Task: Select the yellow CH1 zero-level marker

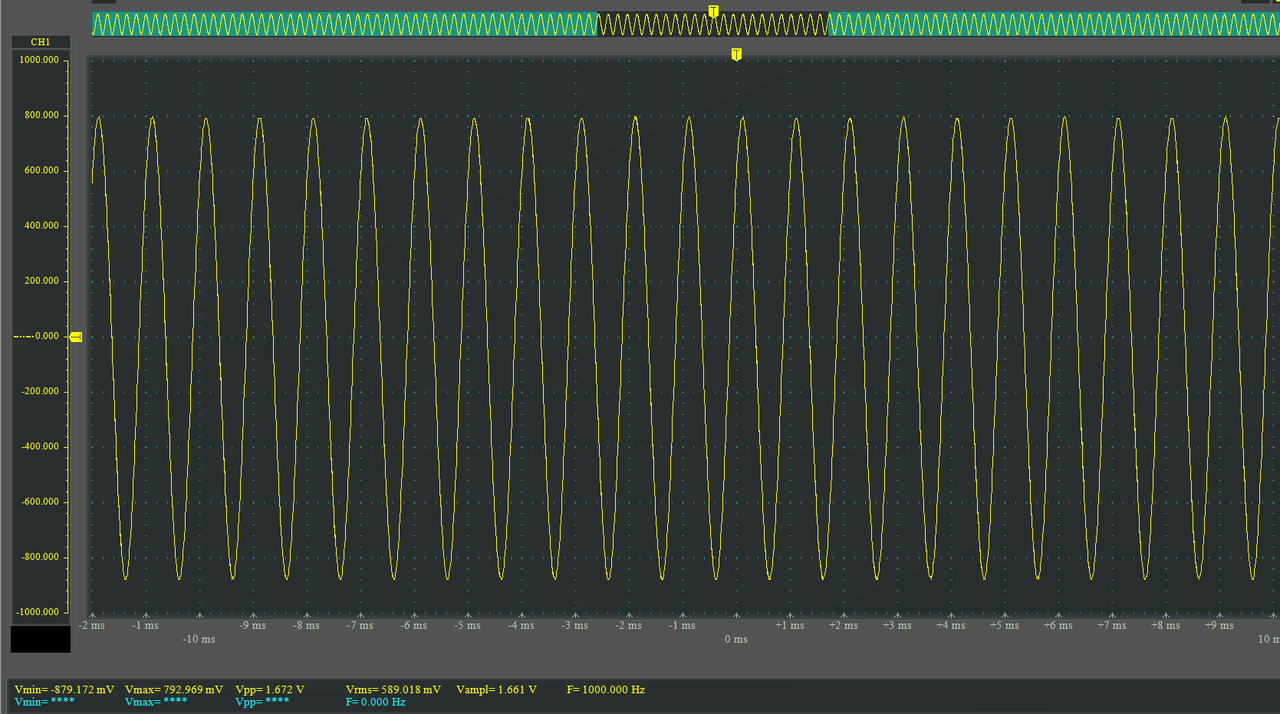Action: (x=76, y=337)
